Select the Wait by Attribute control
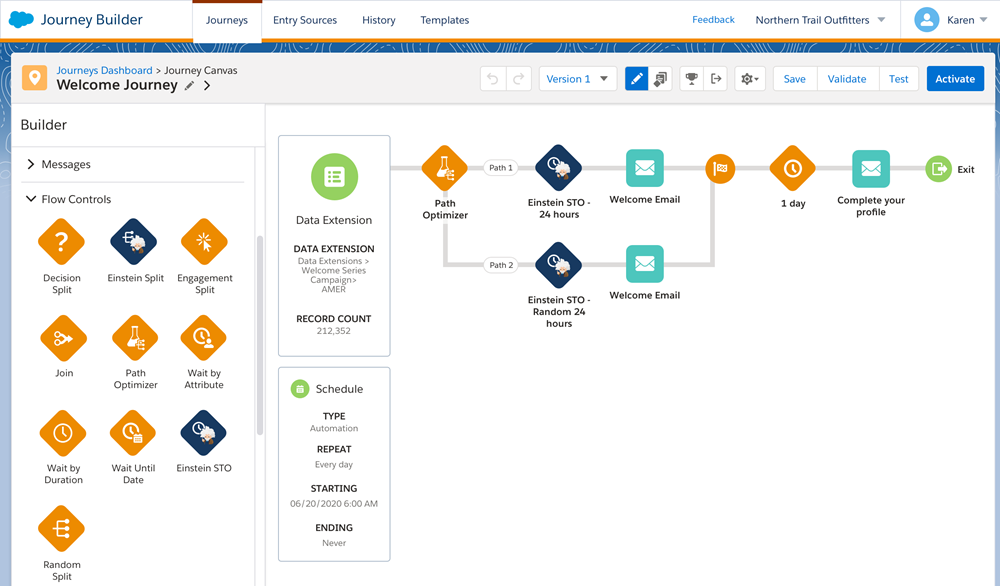This screenshot has height=586, width=1000. point(203,338)
